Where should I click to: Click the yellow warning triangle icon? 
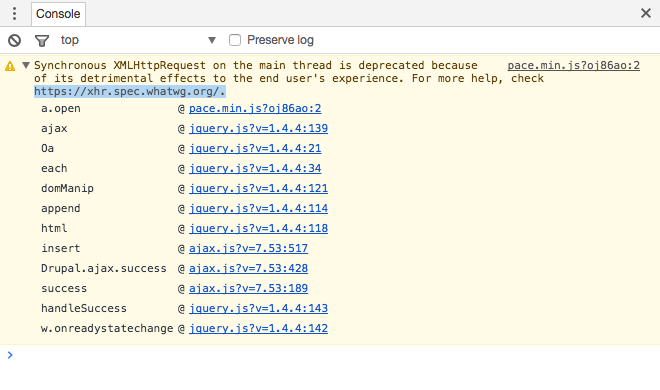10,66
